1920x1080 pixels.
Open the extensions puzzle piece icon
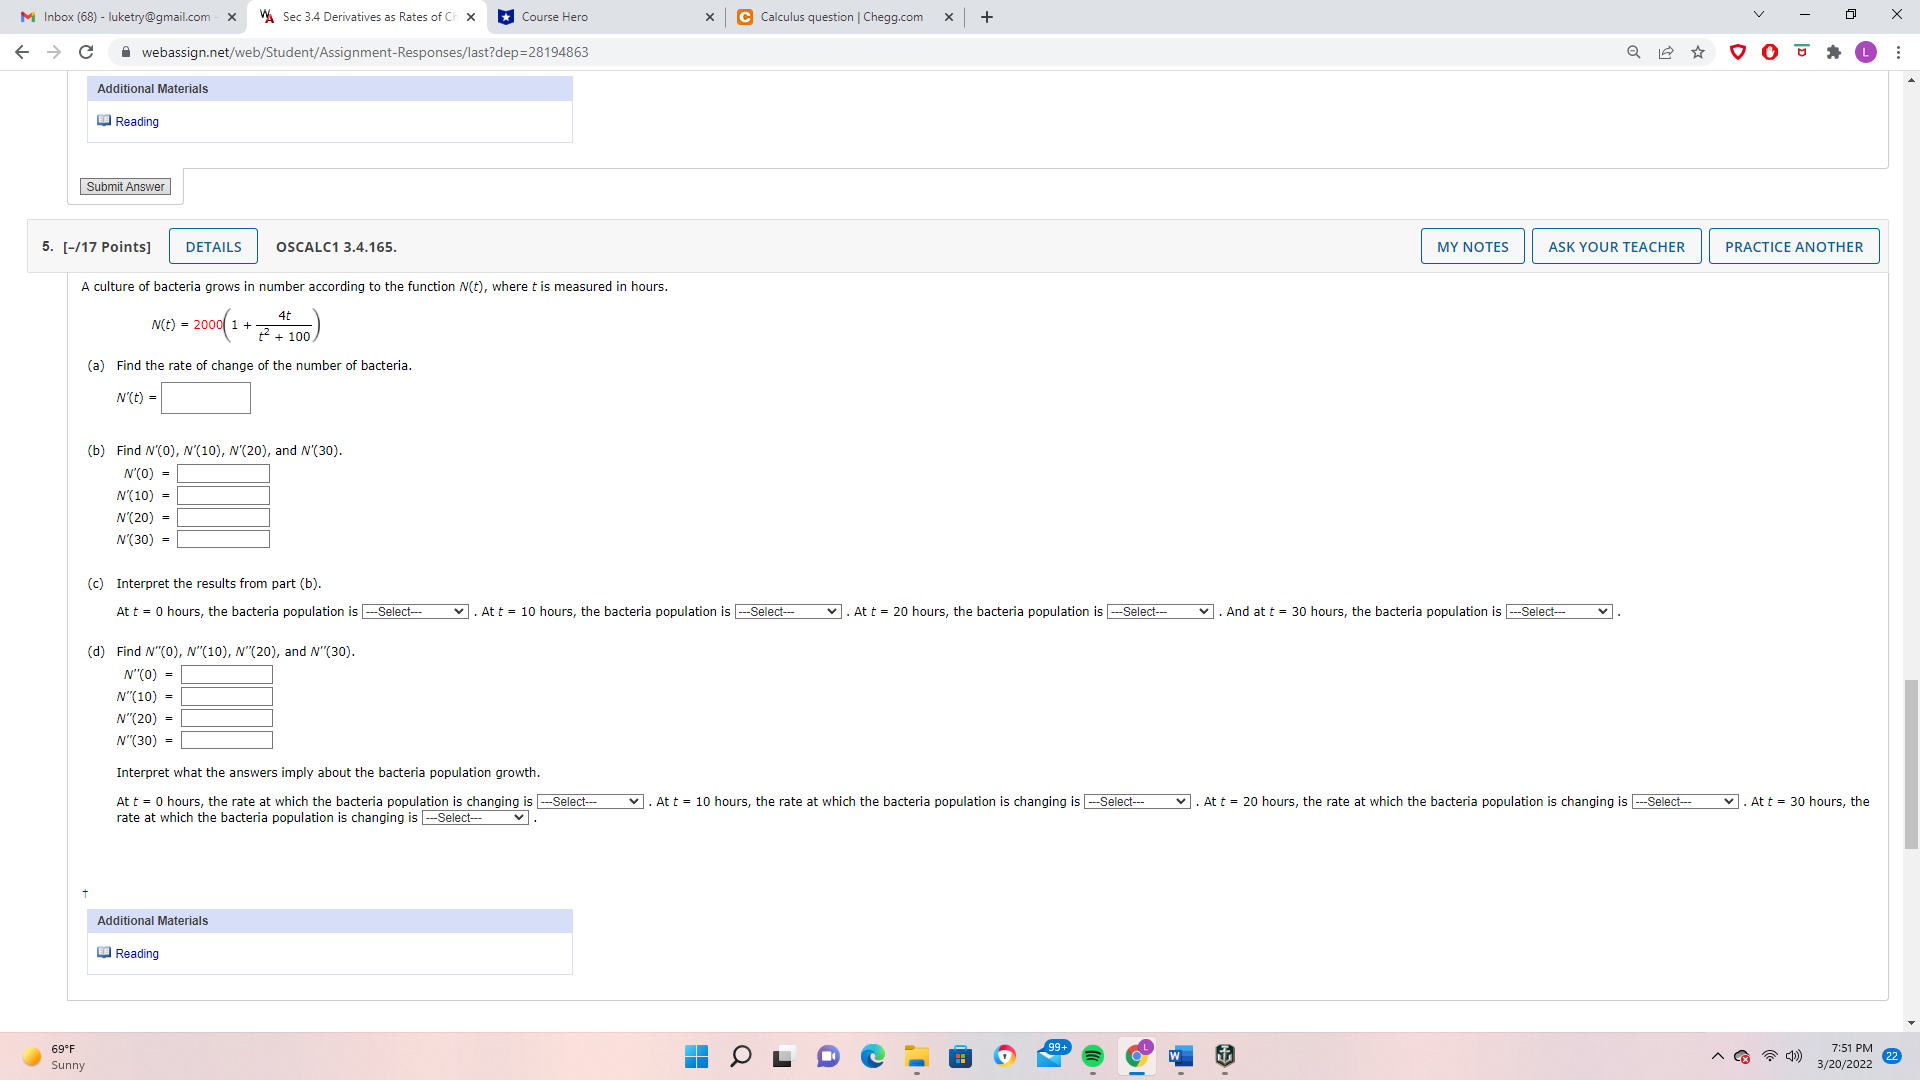(x=1835, y=52)
